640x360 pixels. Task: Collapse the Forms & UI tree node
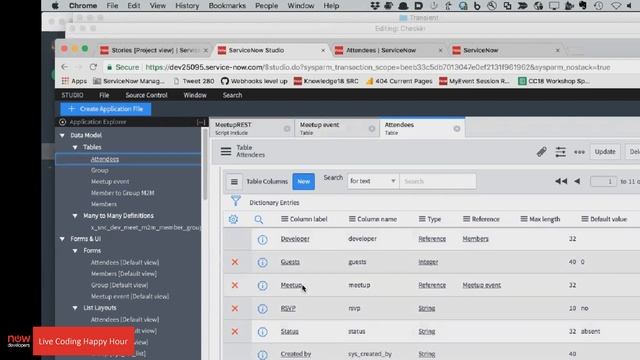click(62, 239)
